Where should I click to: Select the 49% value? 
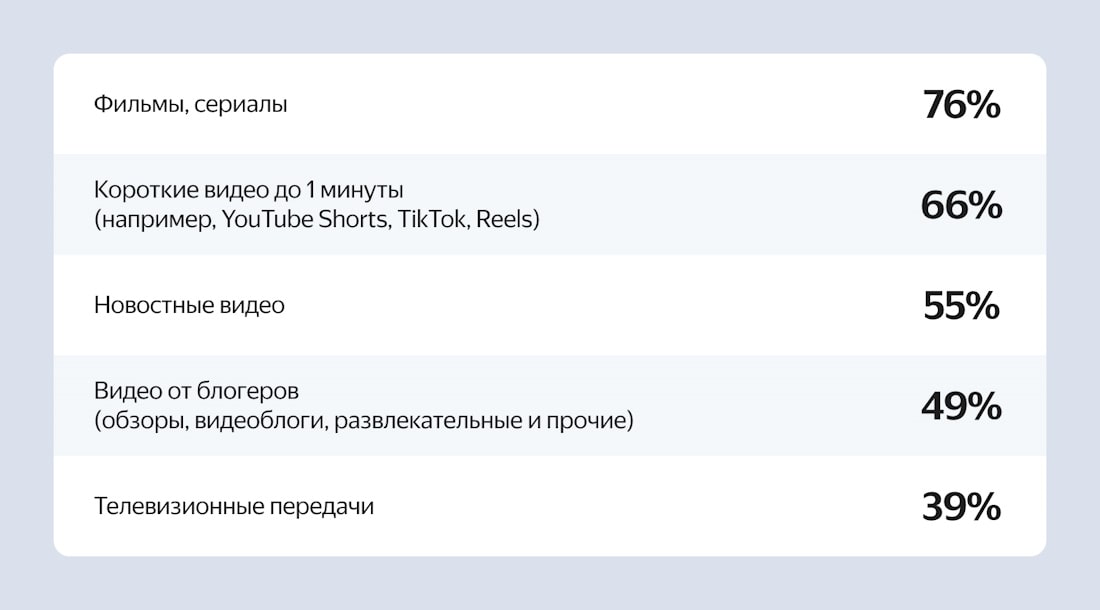click(x=961, y=406)
